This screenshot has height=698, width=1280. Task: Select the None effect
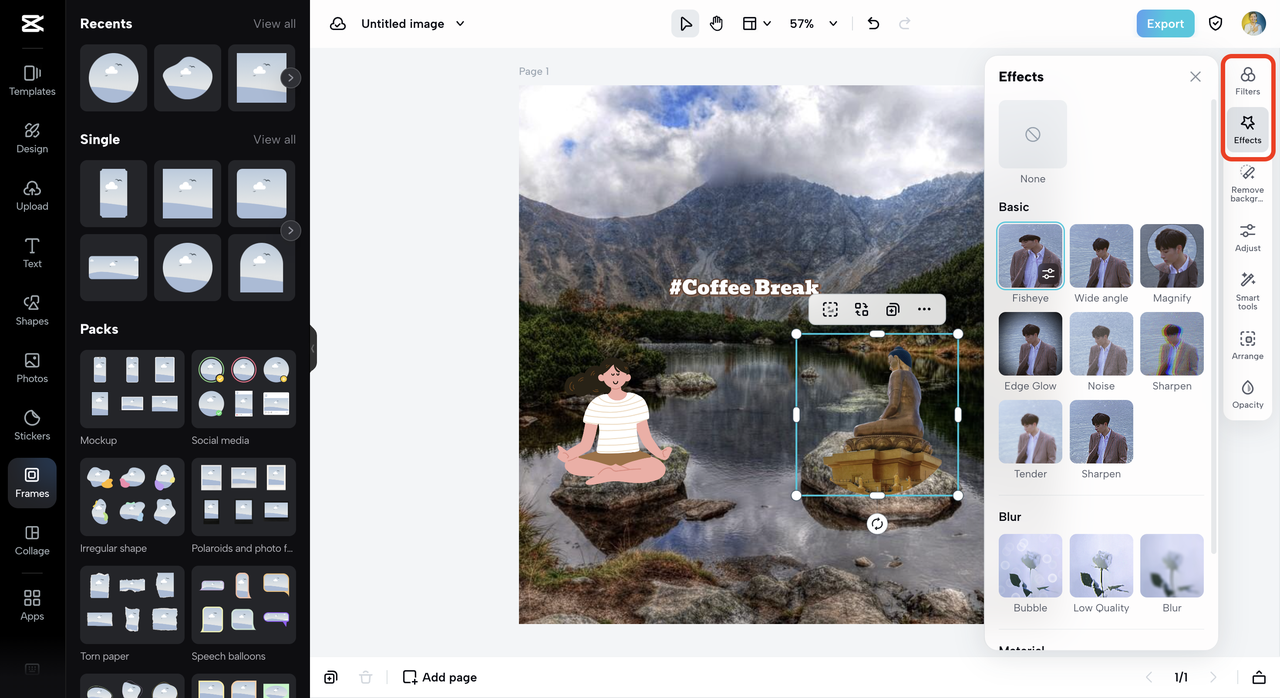(1033, 134)
